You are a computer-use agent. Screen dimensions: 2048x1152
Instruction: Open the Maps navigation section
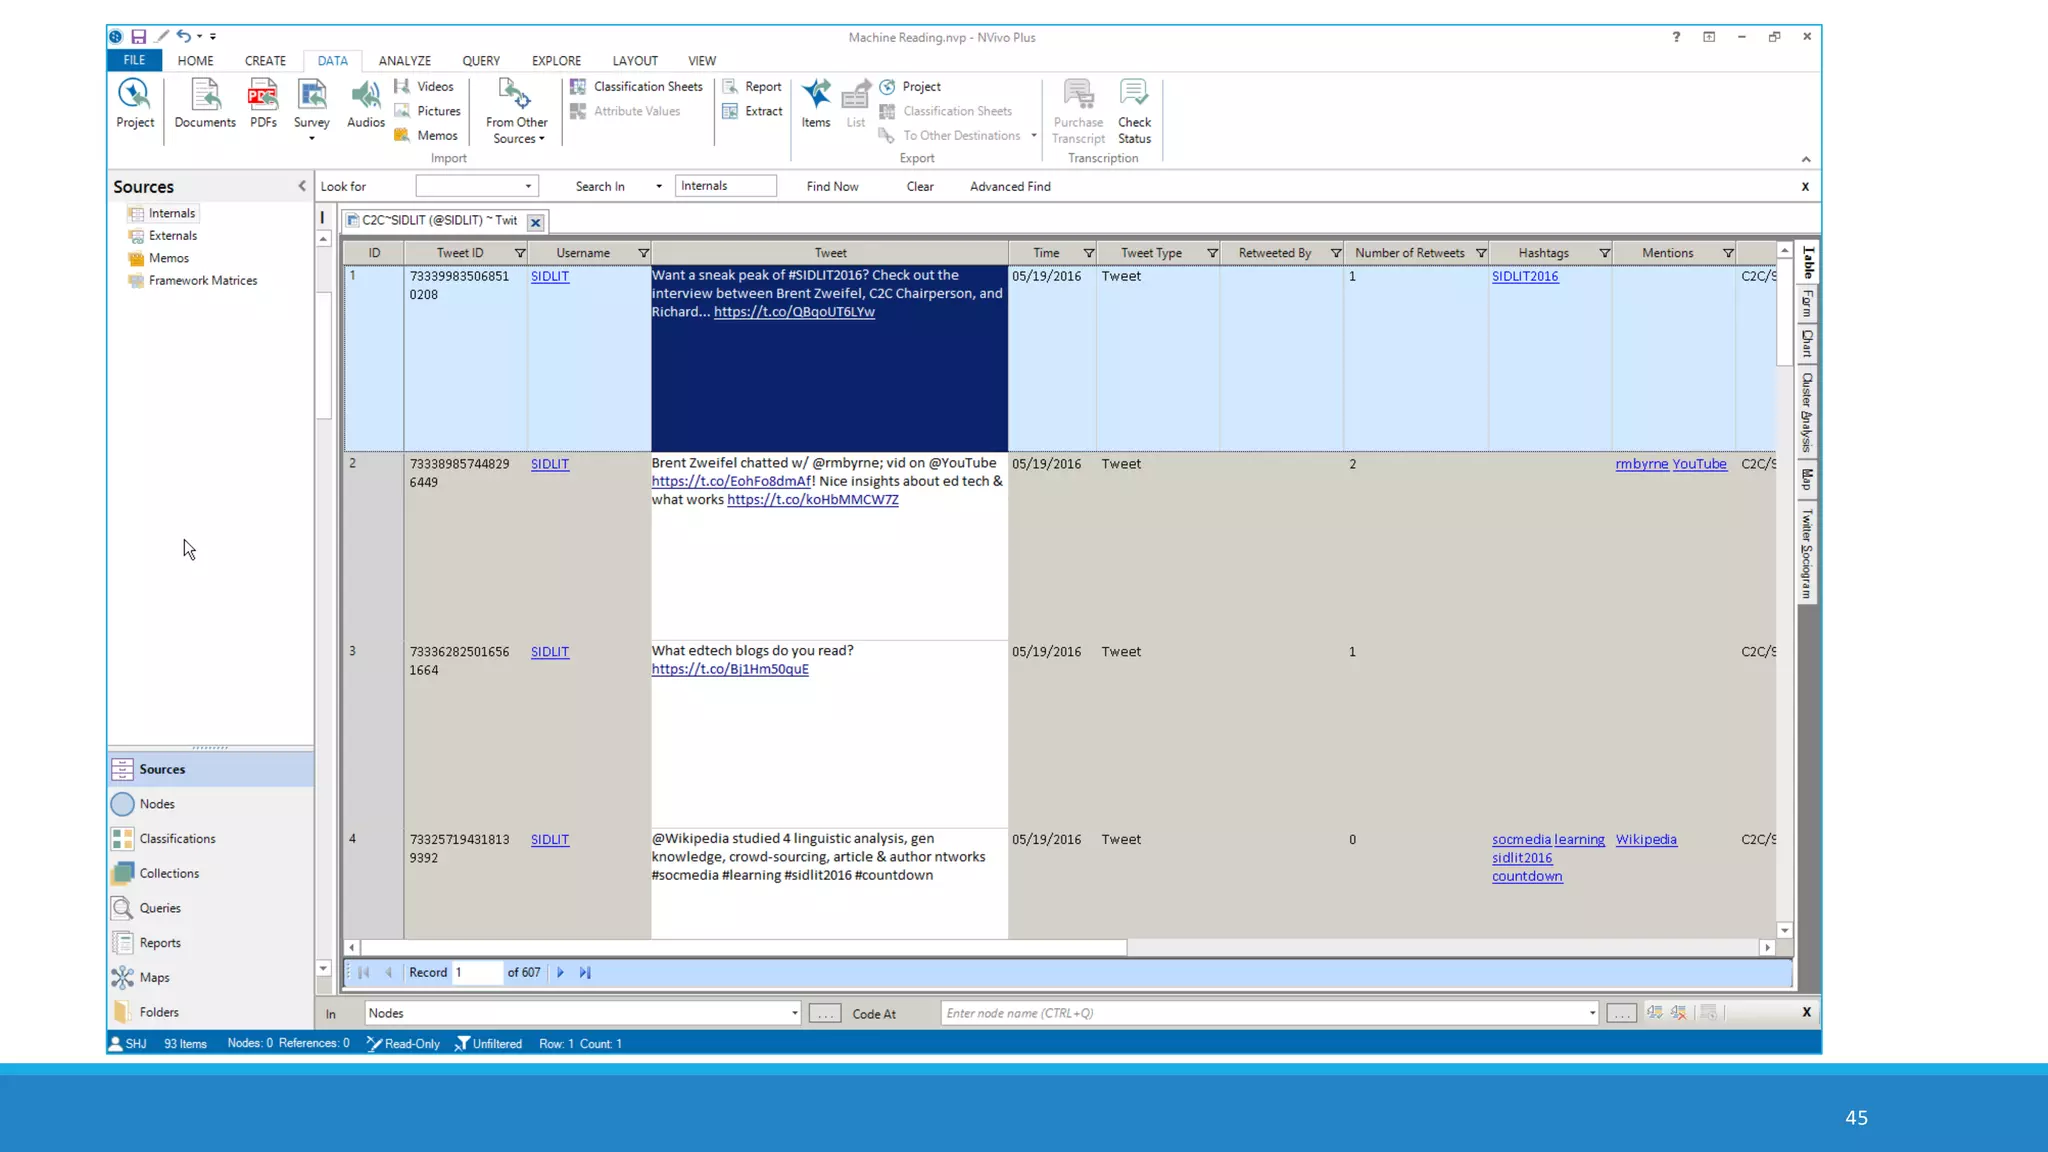pos(154,977)
